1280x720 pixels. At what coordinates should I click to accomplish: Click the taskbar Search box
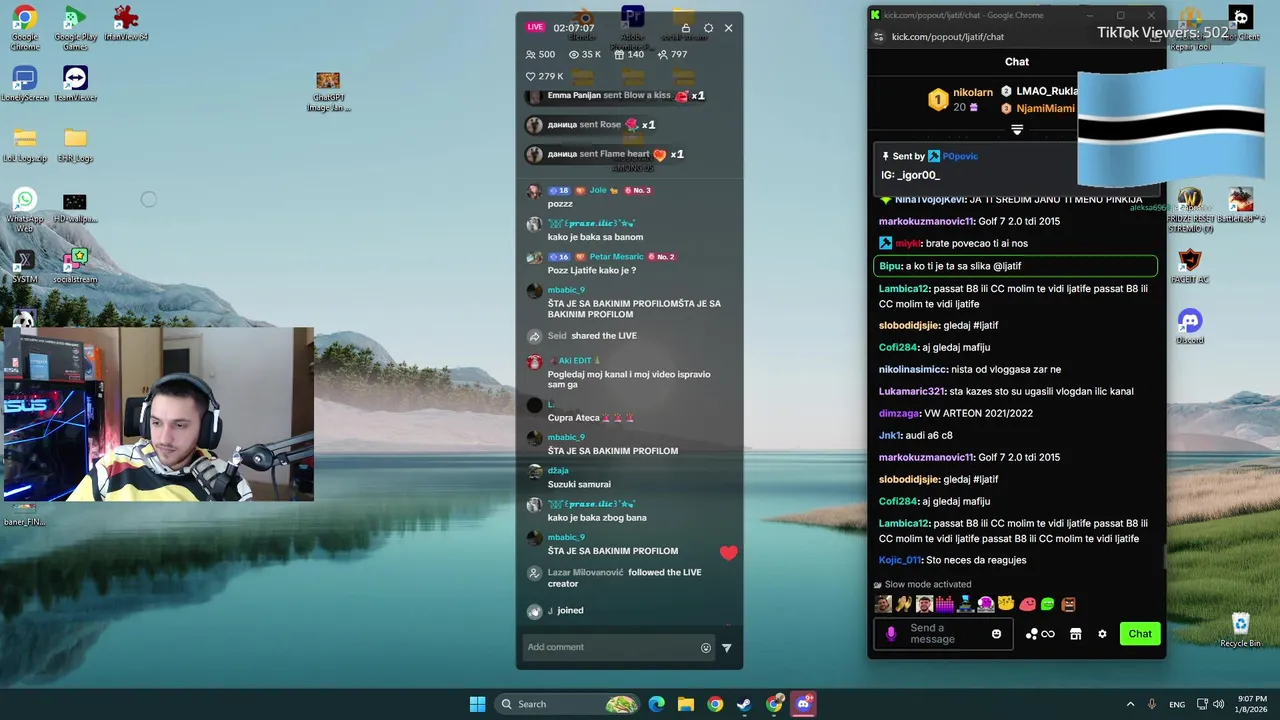(567, 704)
